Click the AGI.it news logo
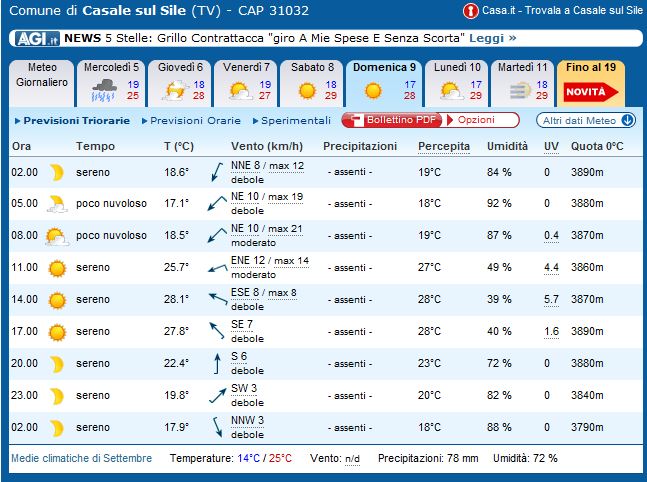 click(37, 39)
